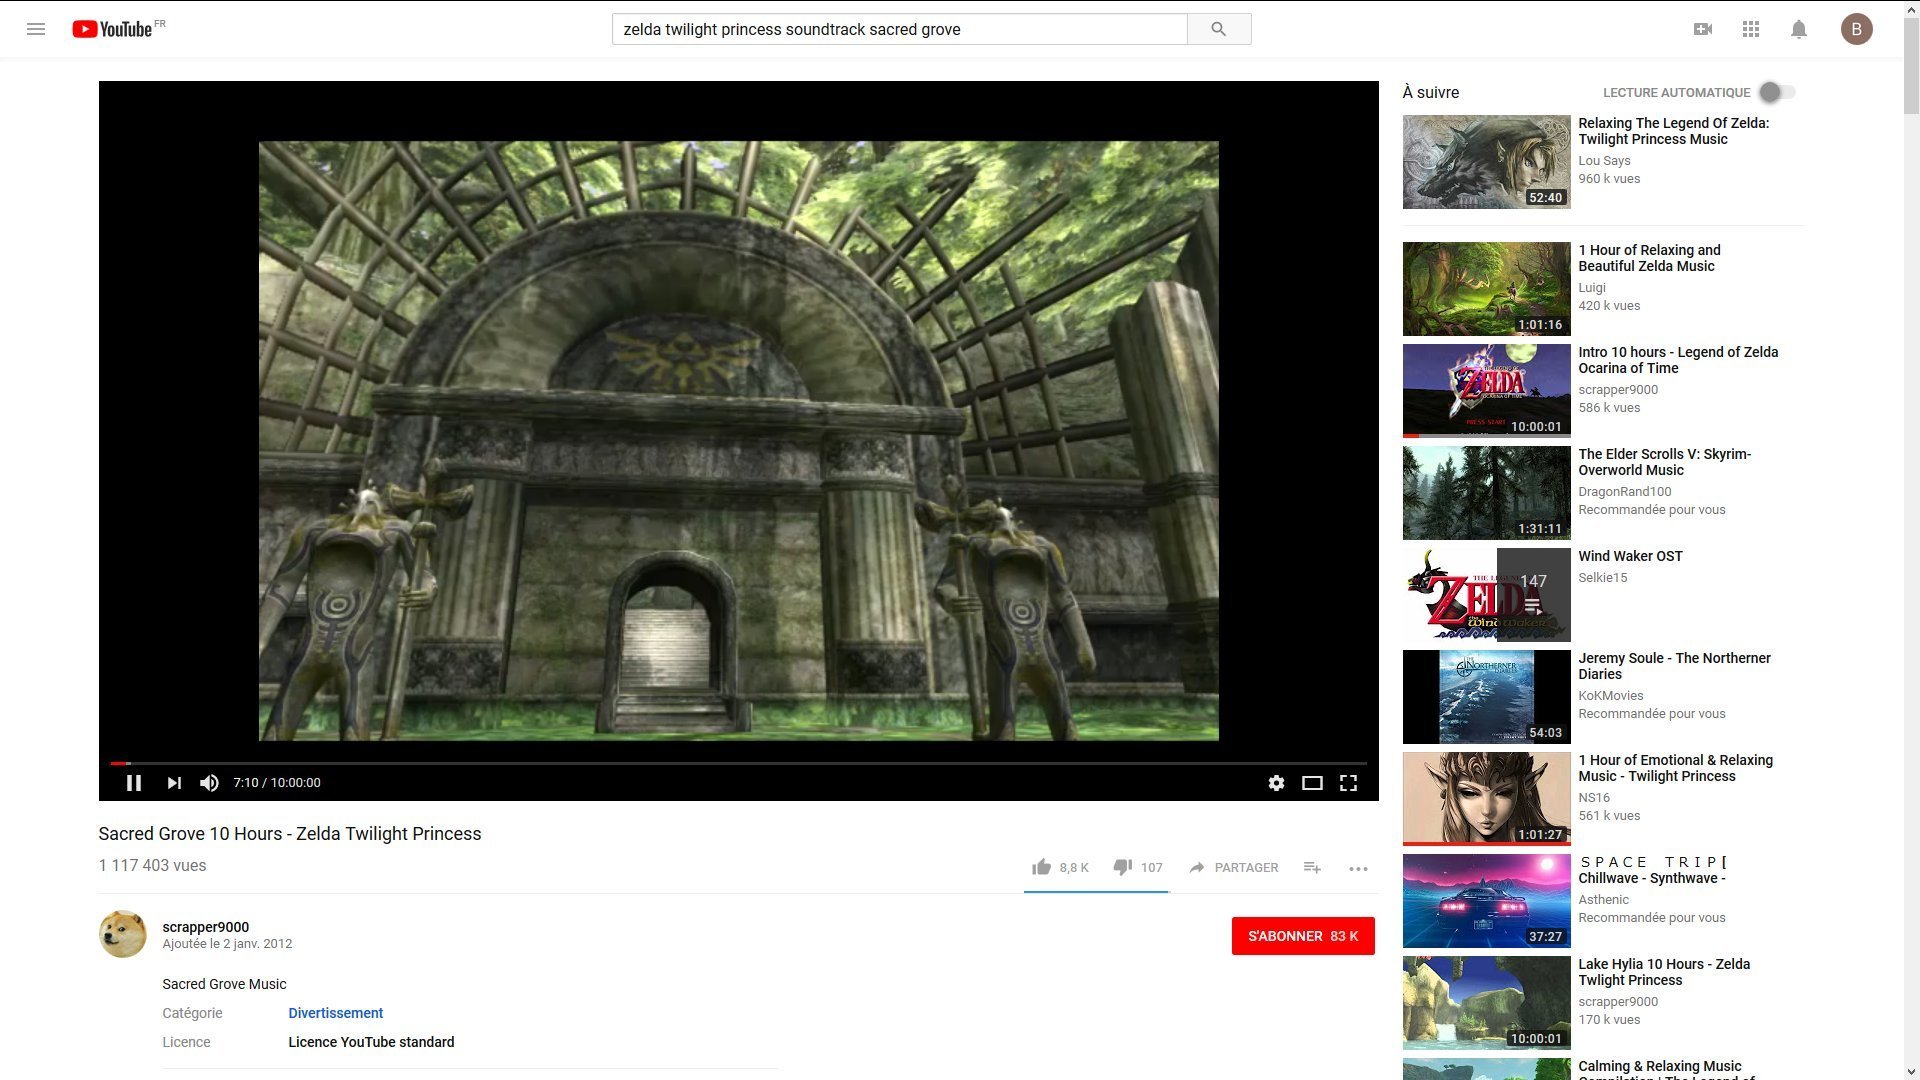Skip to next video

pyautogui.click(x=174, y=783)
